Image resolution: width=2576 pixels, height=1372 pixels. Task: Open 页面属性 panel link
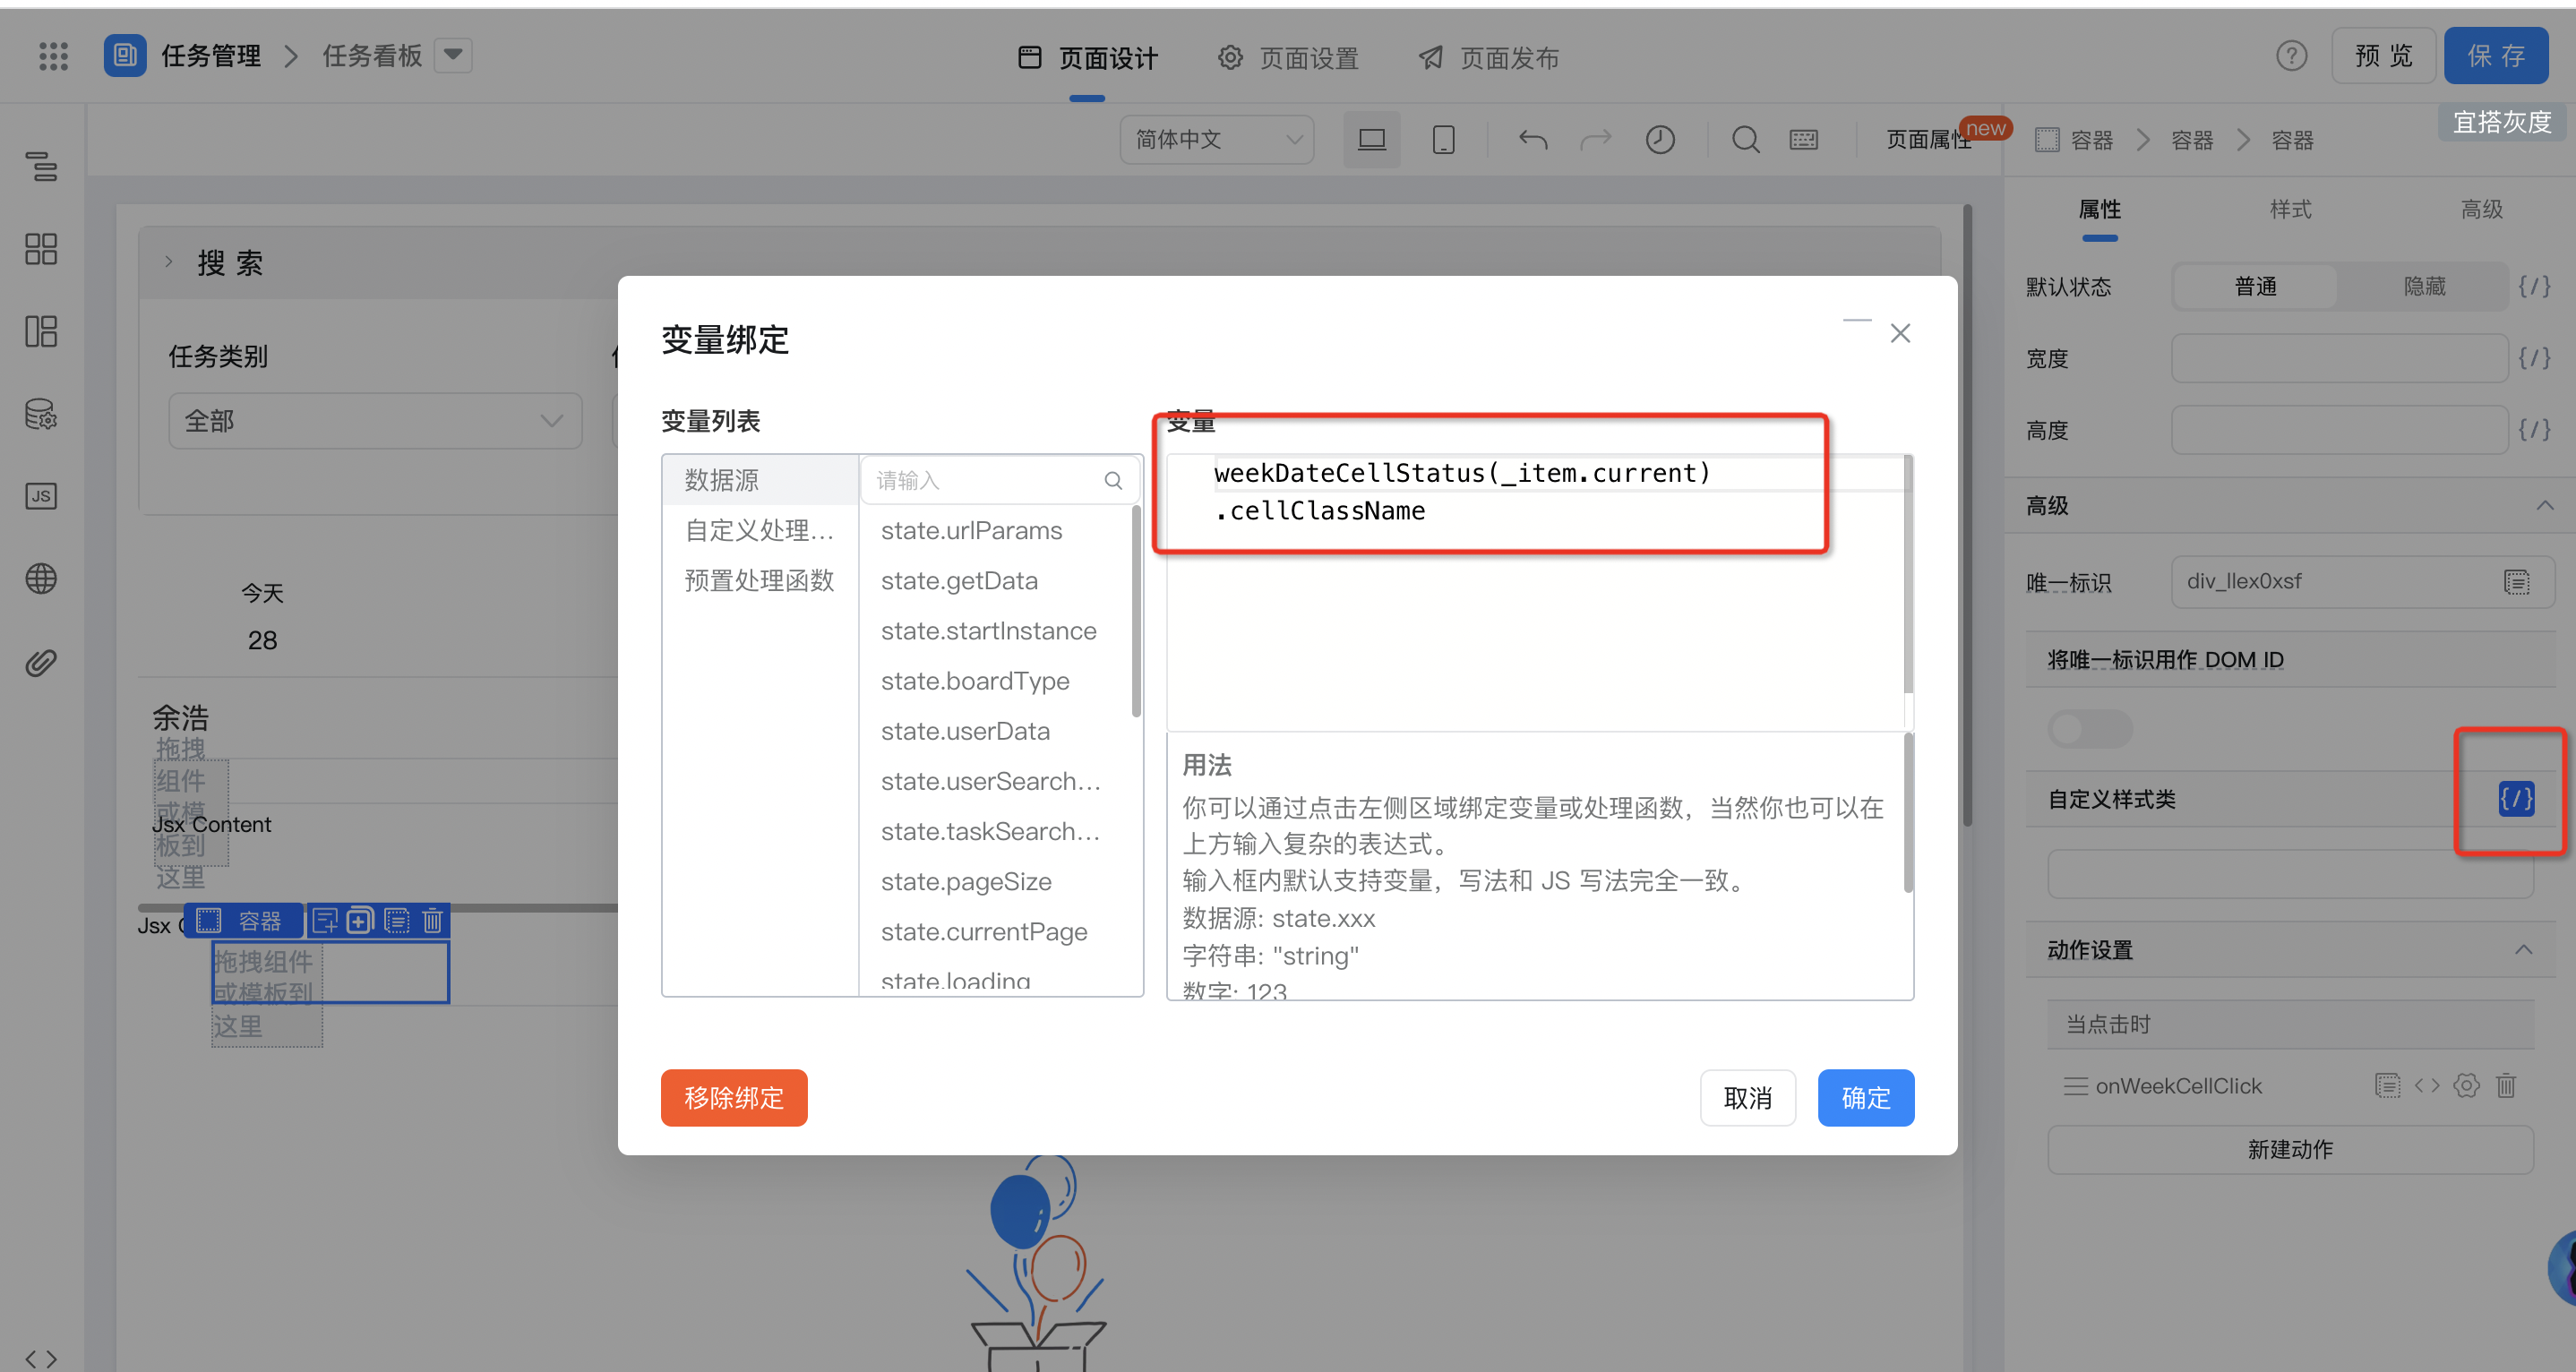pos(1928,140)
